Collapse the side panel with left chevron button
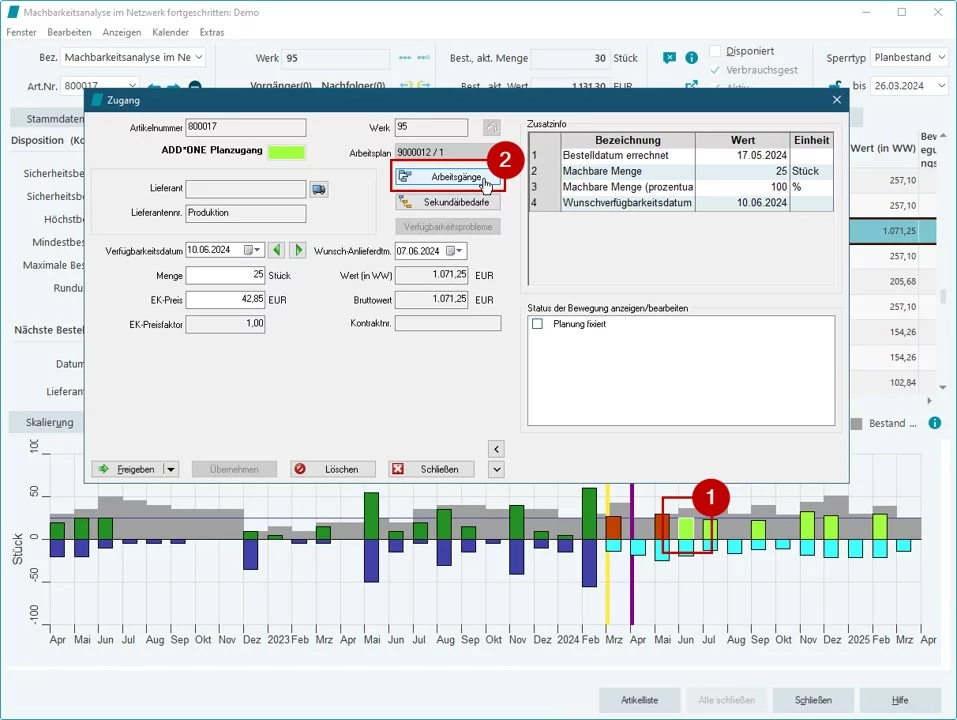Screen dimensions: 957x720 click(496, 449)
